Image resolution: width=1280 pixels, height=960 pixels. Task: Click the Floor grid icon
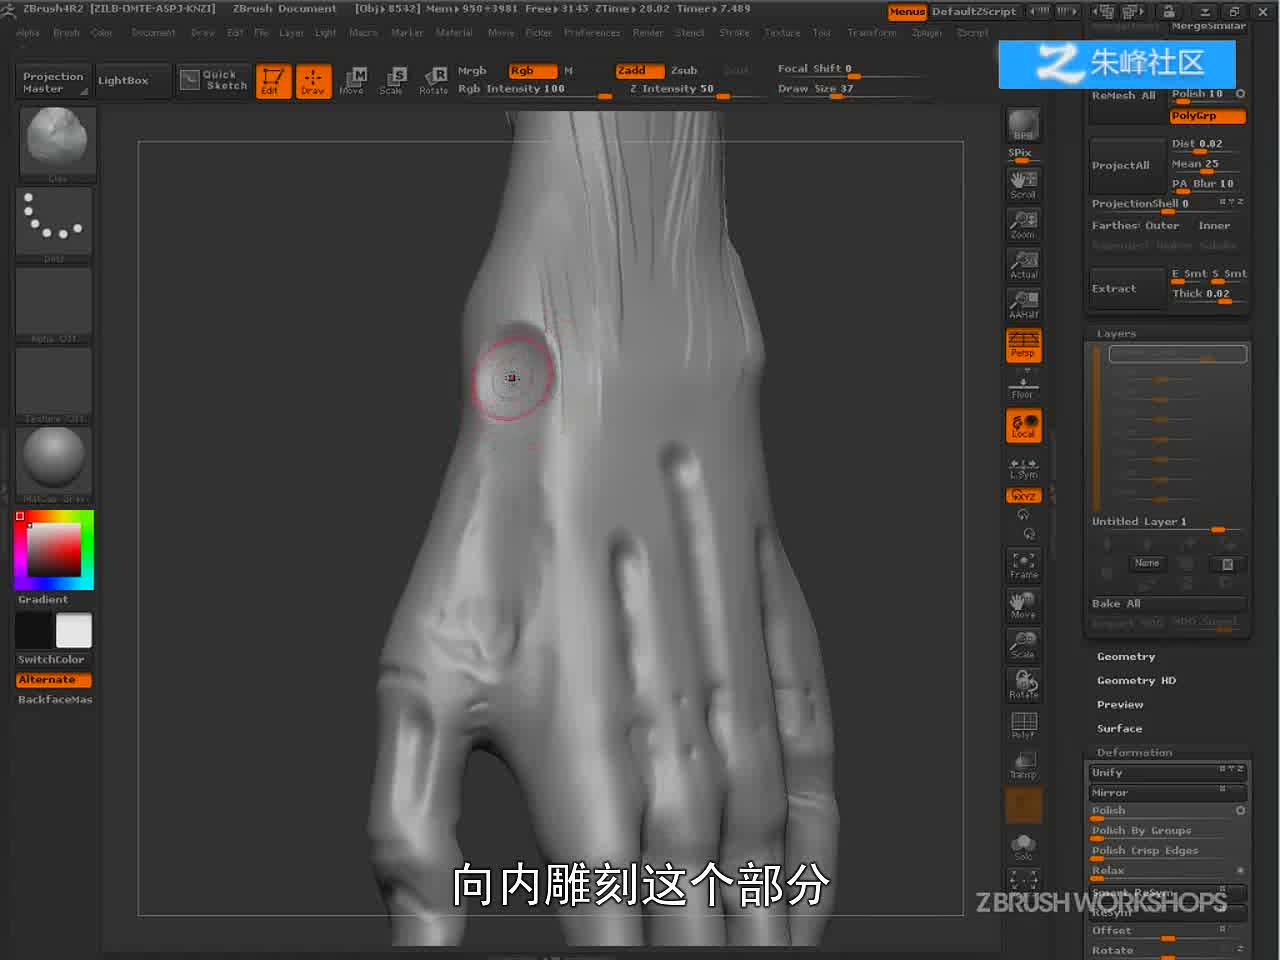[1023, 385]
